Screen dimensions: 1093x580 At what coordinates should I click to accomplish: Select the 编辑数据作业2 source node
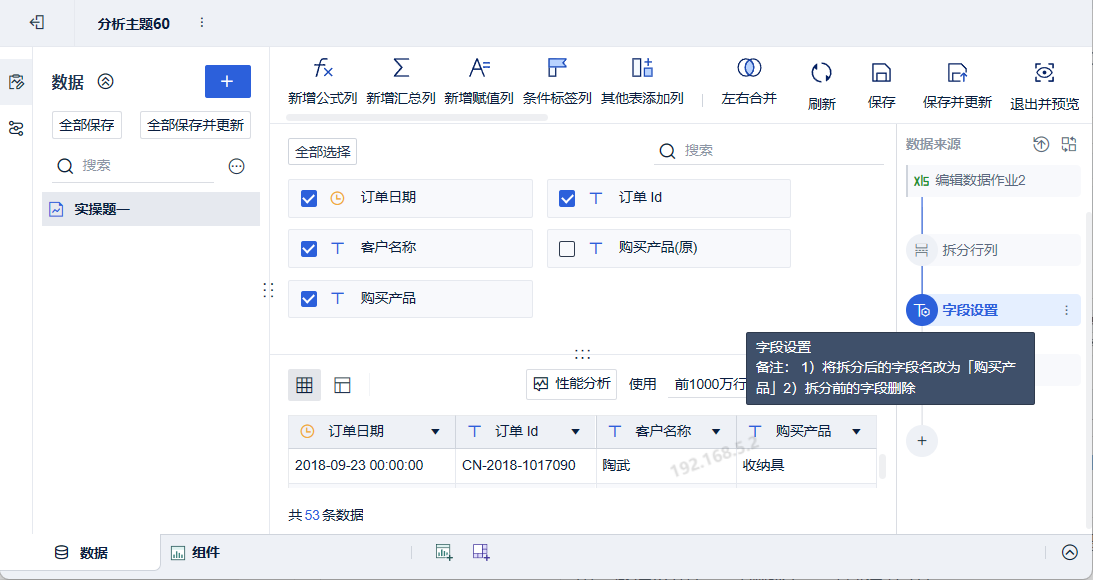point(993,181)
